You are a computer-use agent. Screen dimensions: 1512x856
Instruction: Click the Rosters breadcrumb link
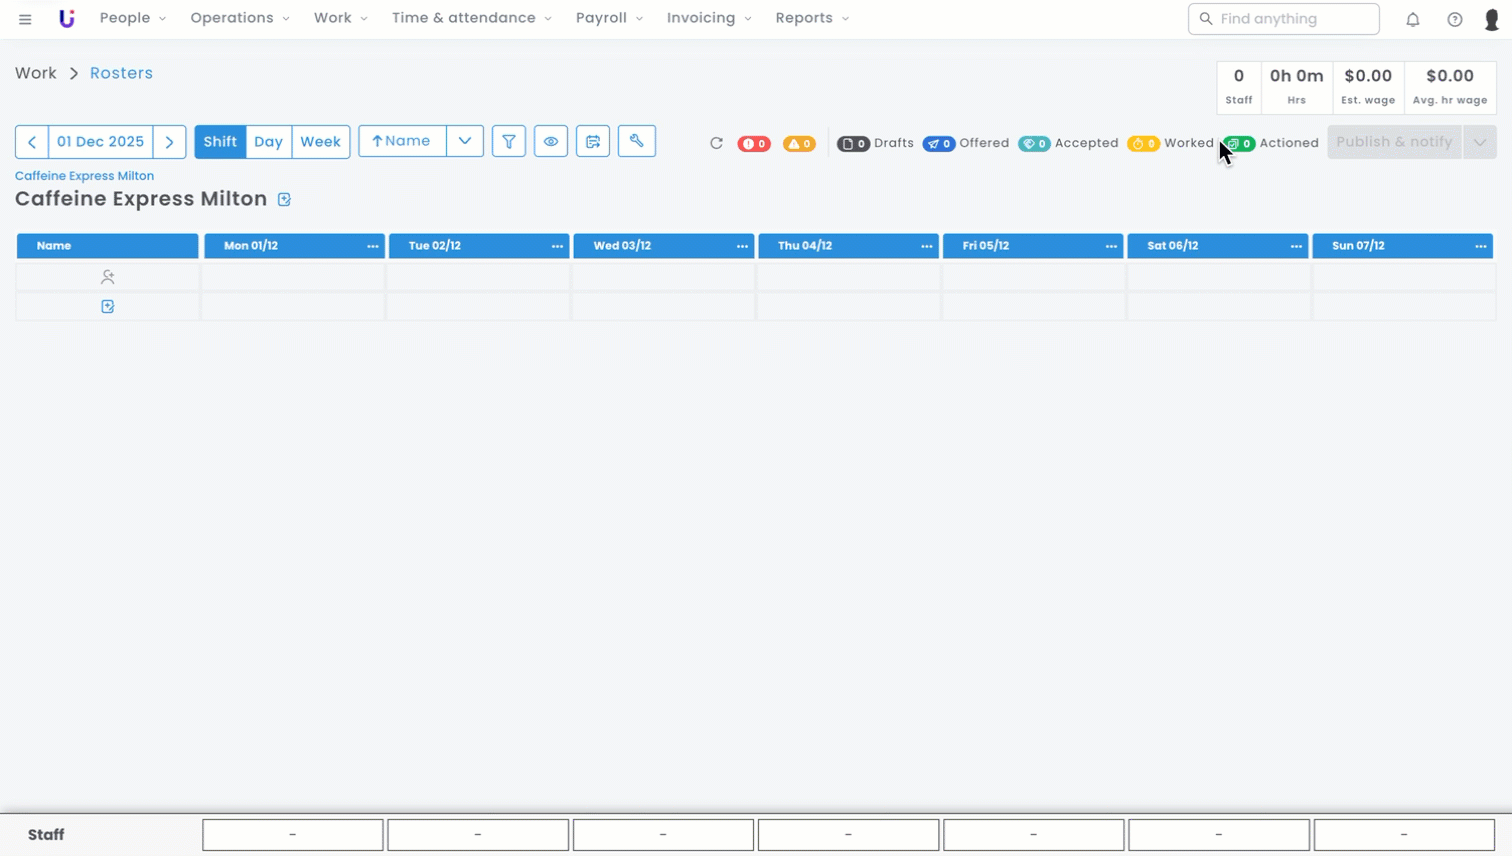click(x=121, y=73)
